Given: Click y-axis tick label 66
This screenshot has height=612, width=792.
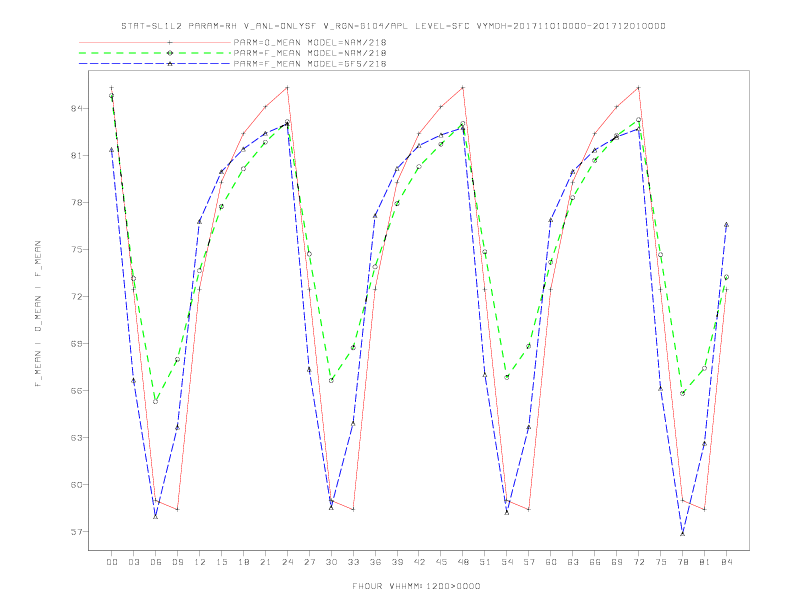Looking at the screenshot, I should (x=76, y=390).
